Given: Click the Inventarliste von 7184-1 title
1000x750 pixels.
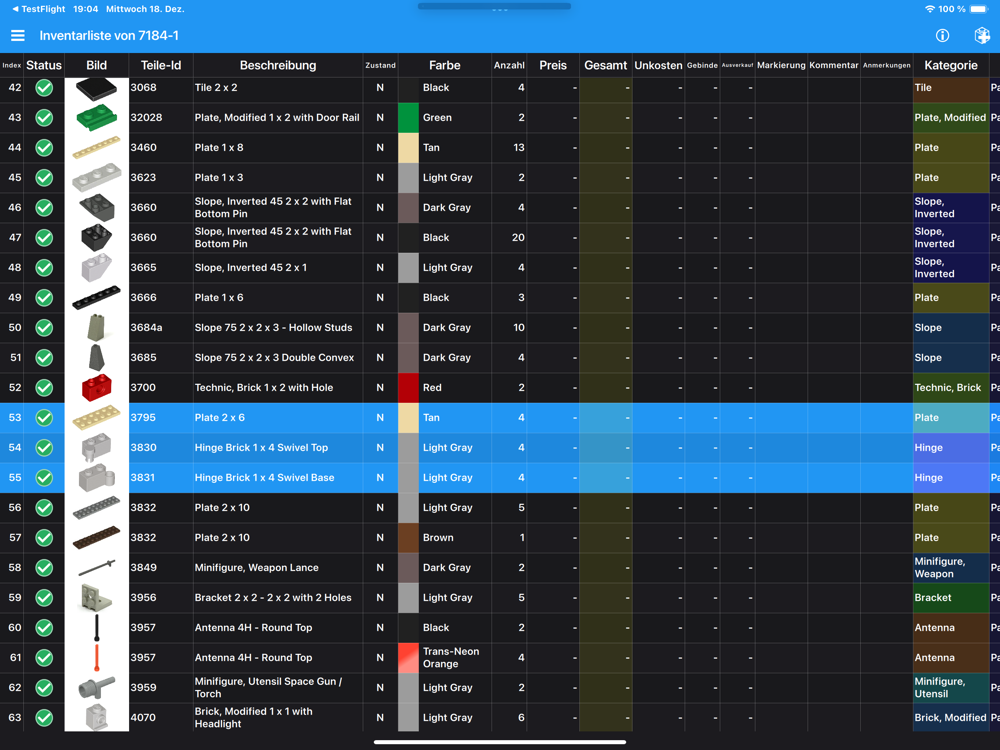Looking at the screenshot, I should click(x=109, y=36).
